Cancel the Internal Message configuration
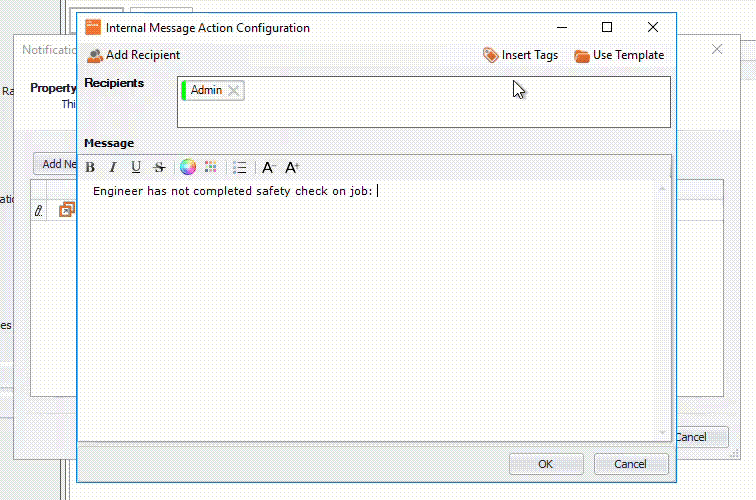Screen dimensions: 756x500 pos(631,464)
